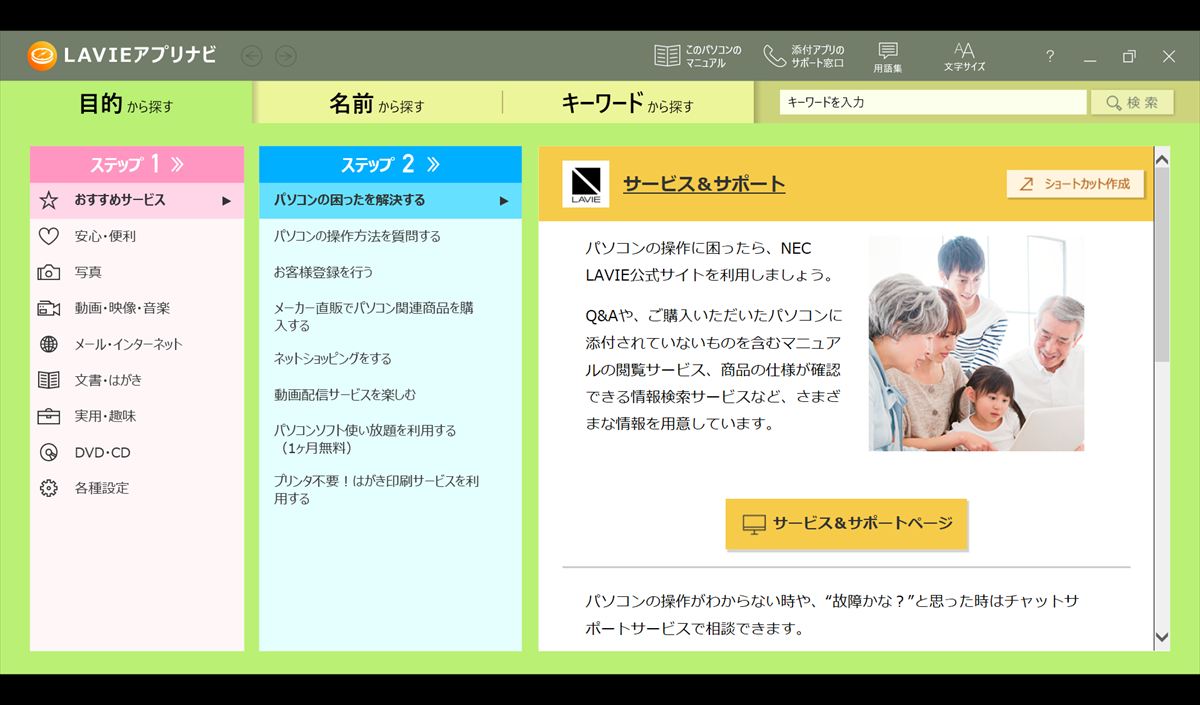The width and height of the screenshot is (1200, 705).
Task: Select the gear icon for 各種設定
Action: (48, 488)
